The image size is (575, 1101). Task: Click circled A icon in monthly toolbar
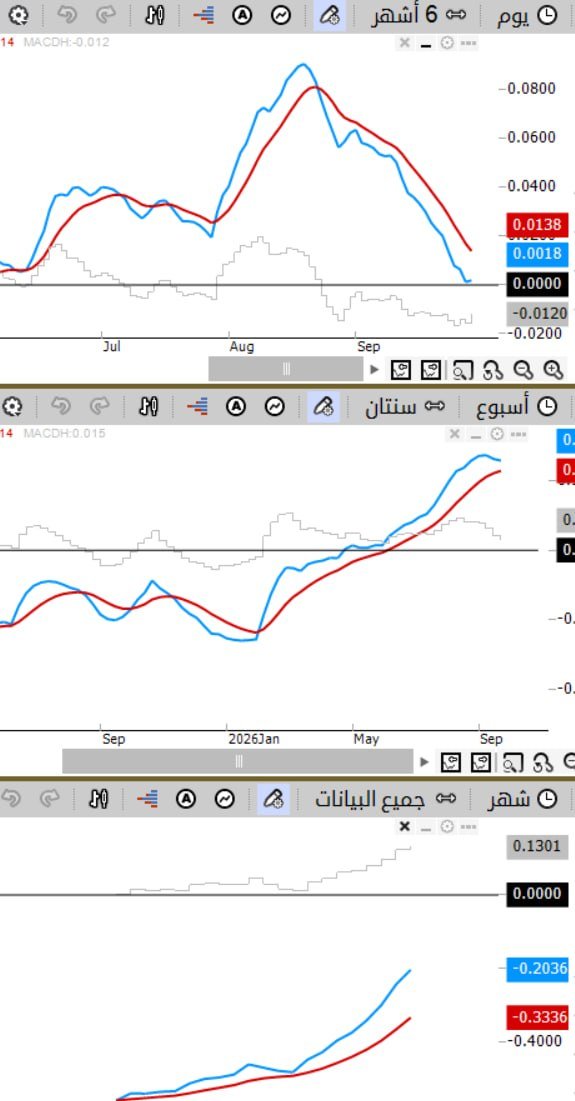pos(185,799)
